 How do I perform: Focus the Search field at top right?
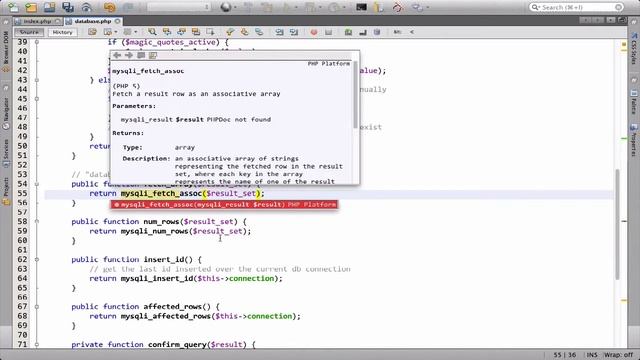576,7
